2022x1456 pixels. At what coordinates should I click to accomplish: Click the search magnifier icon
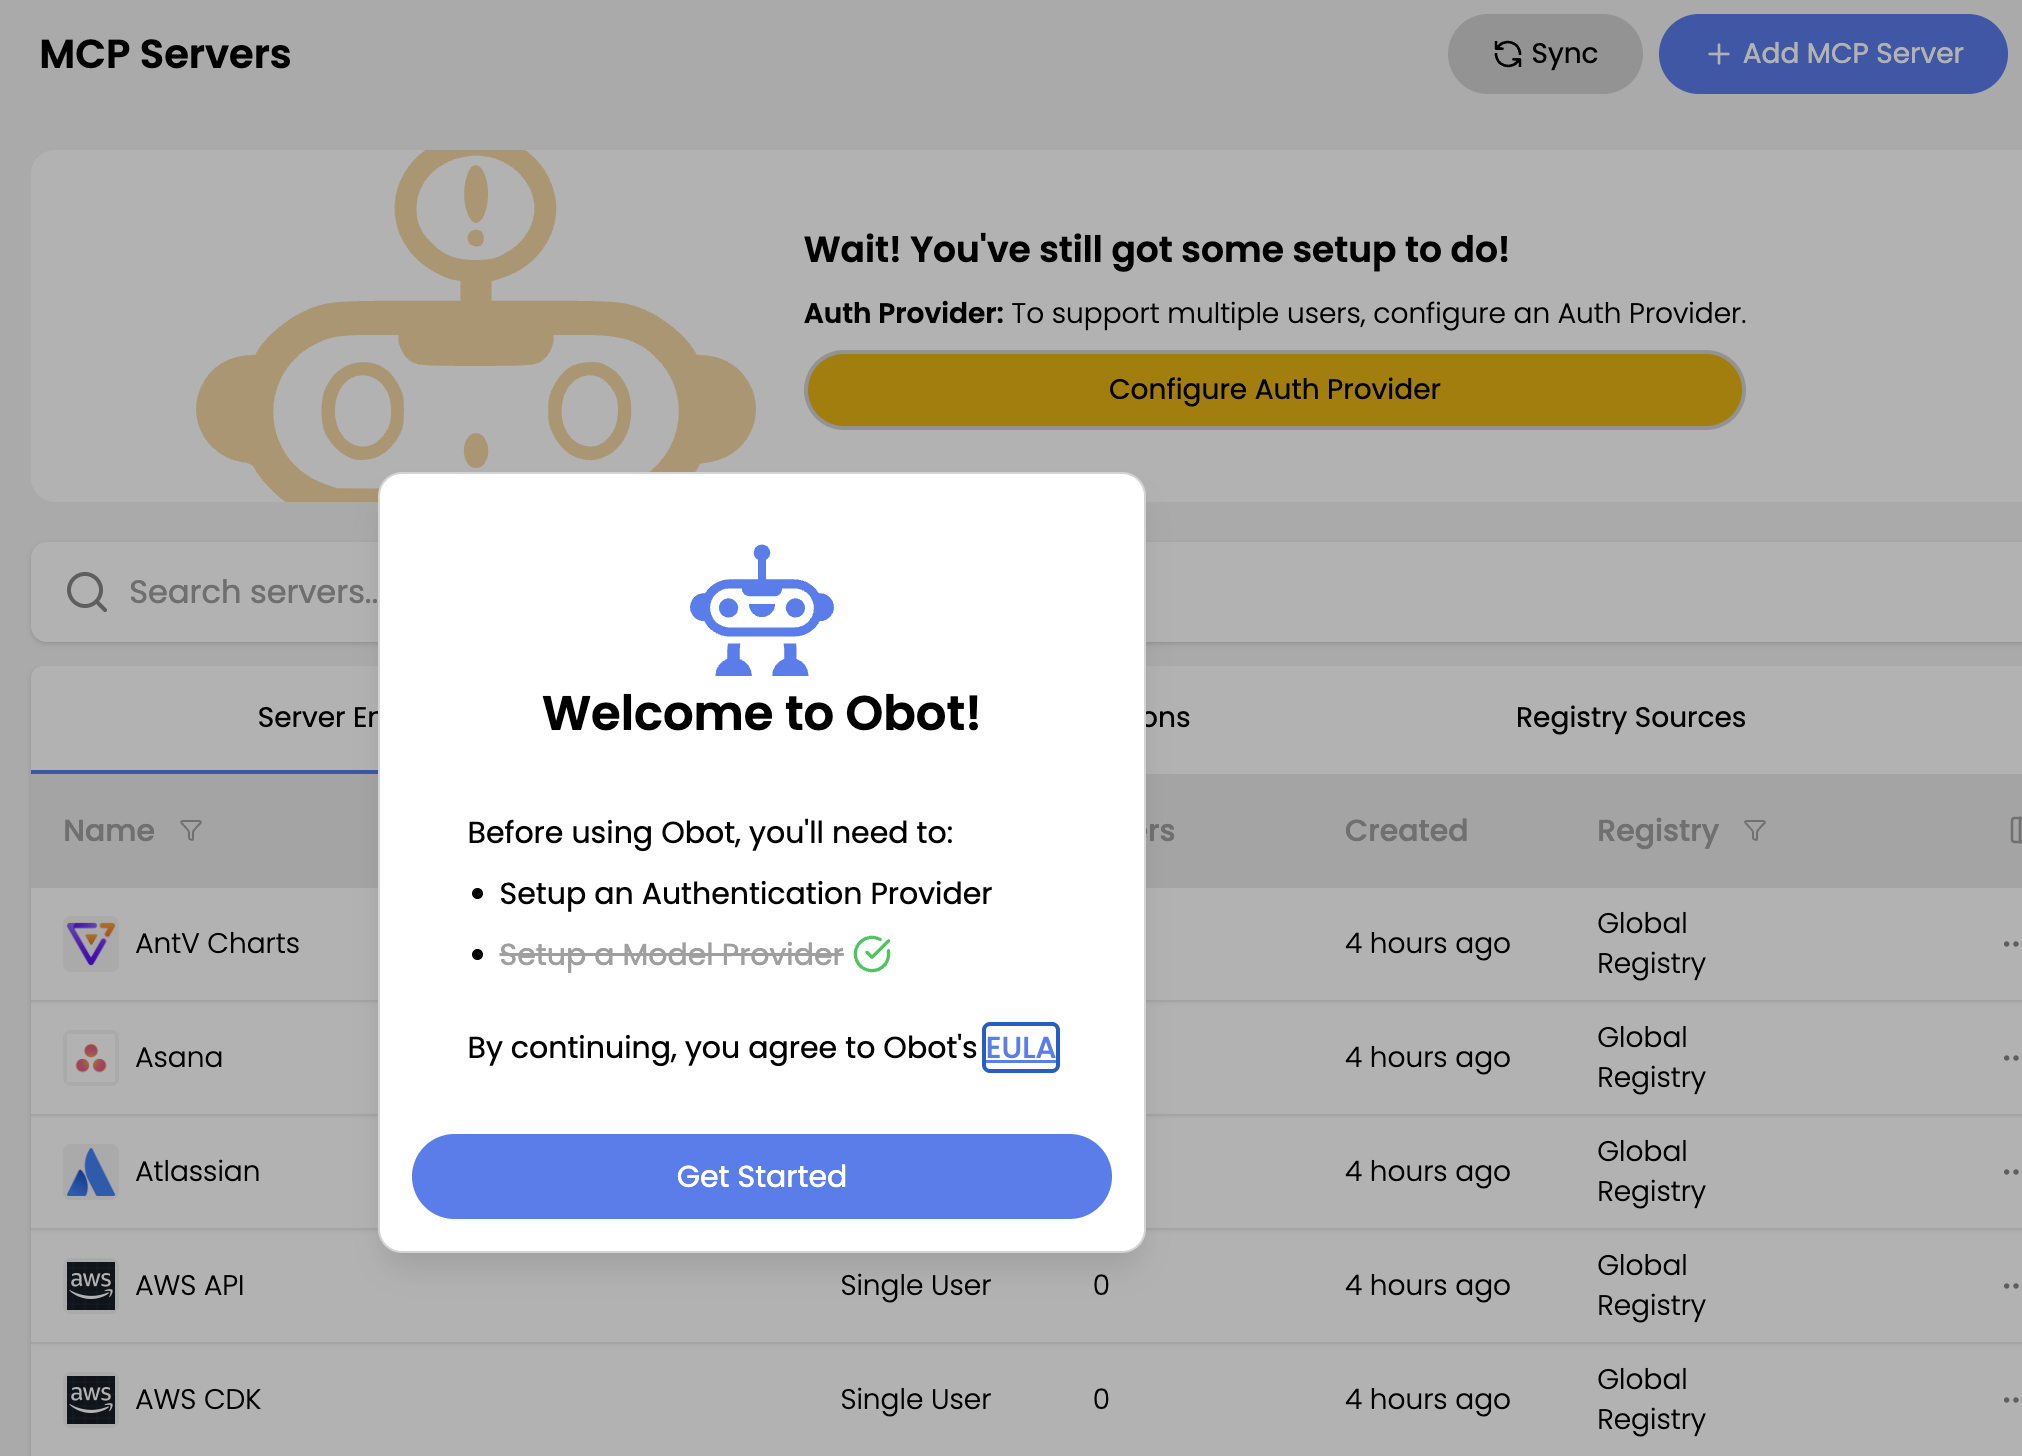(x=86, y=591)
